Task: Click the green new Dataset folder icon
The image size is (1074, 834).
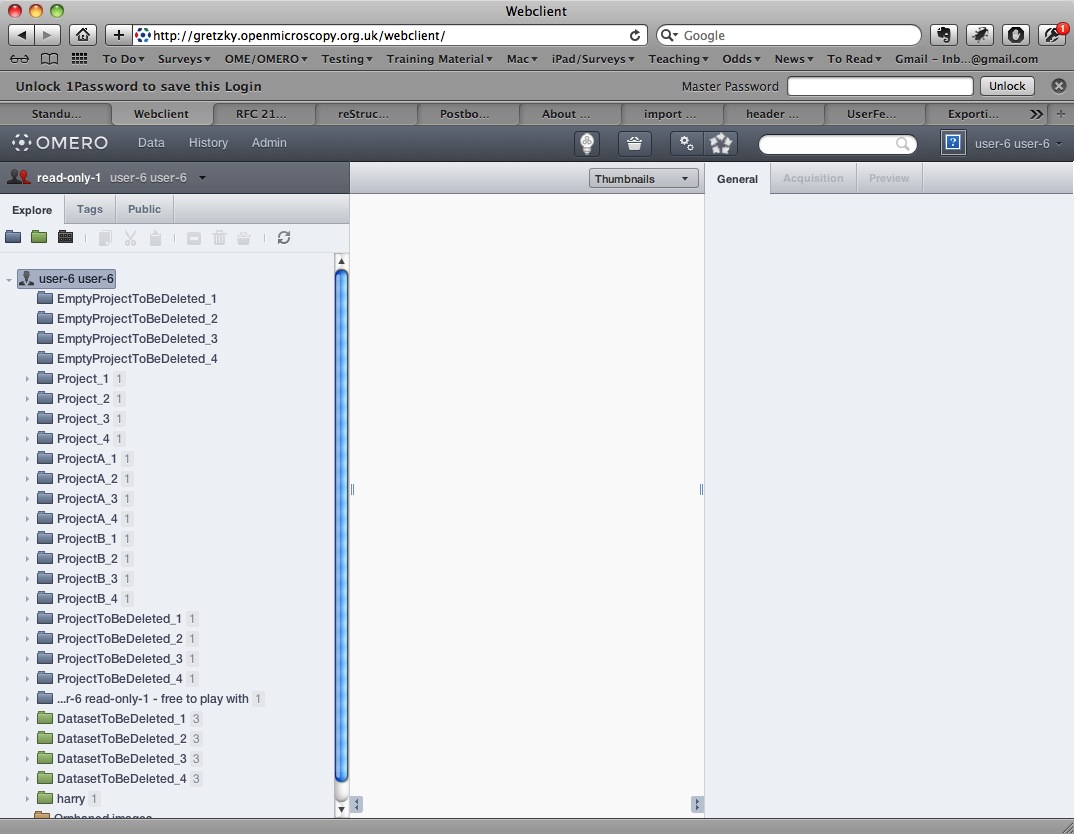Action: click(39, 238)
